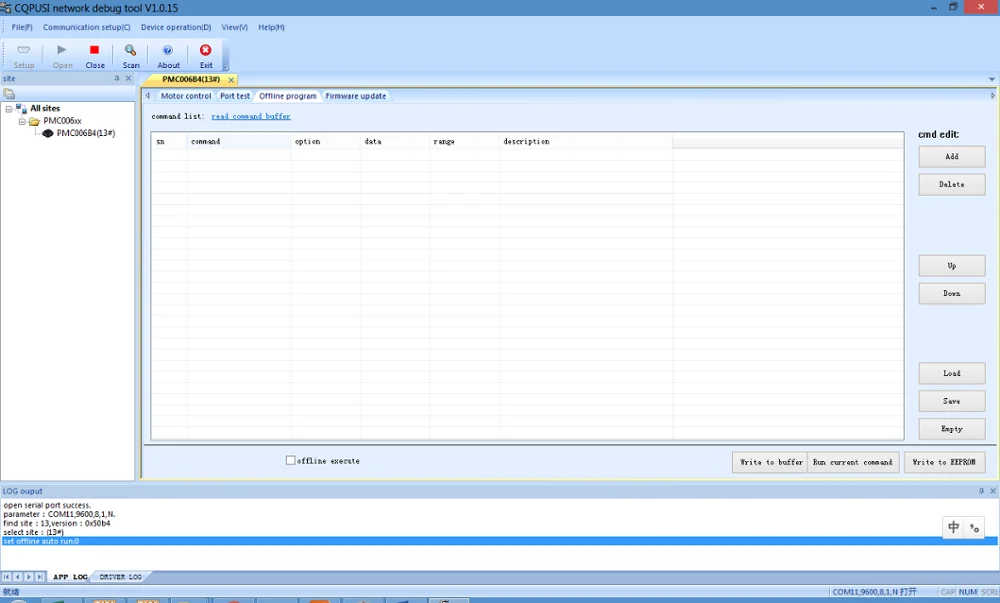Click the range column header
1000x603 pixels.
464,142
